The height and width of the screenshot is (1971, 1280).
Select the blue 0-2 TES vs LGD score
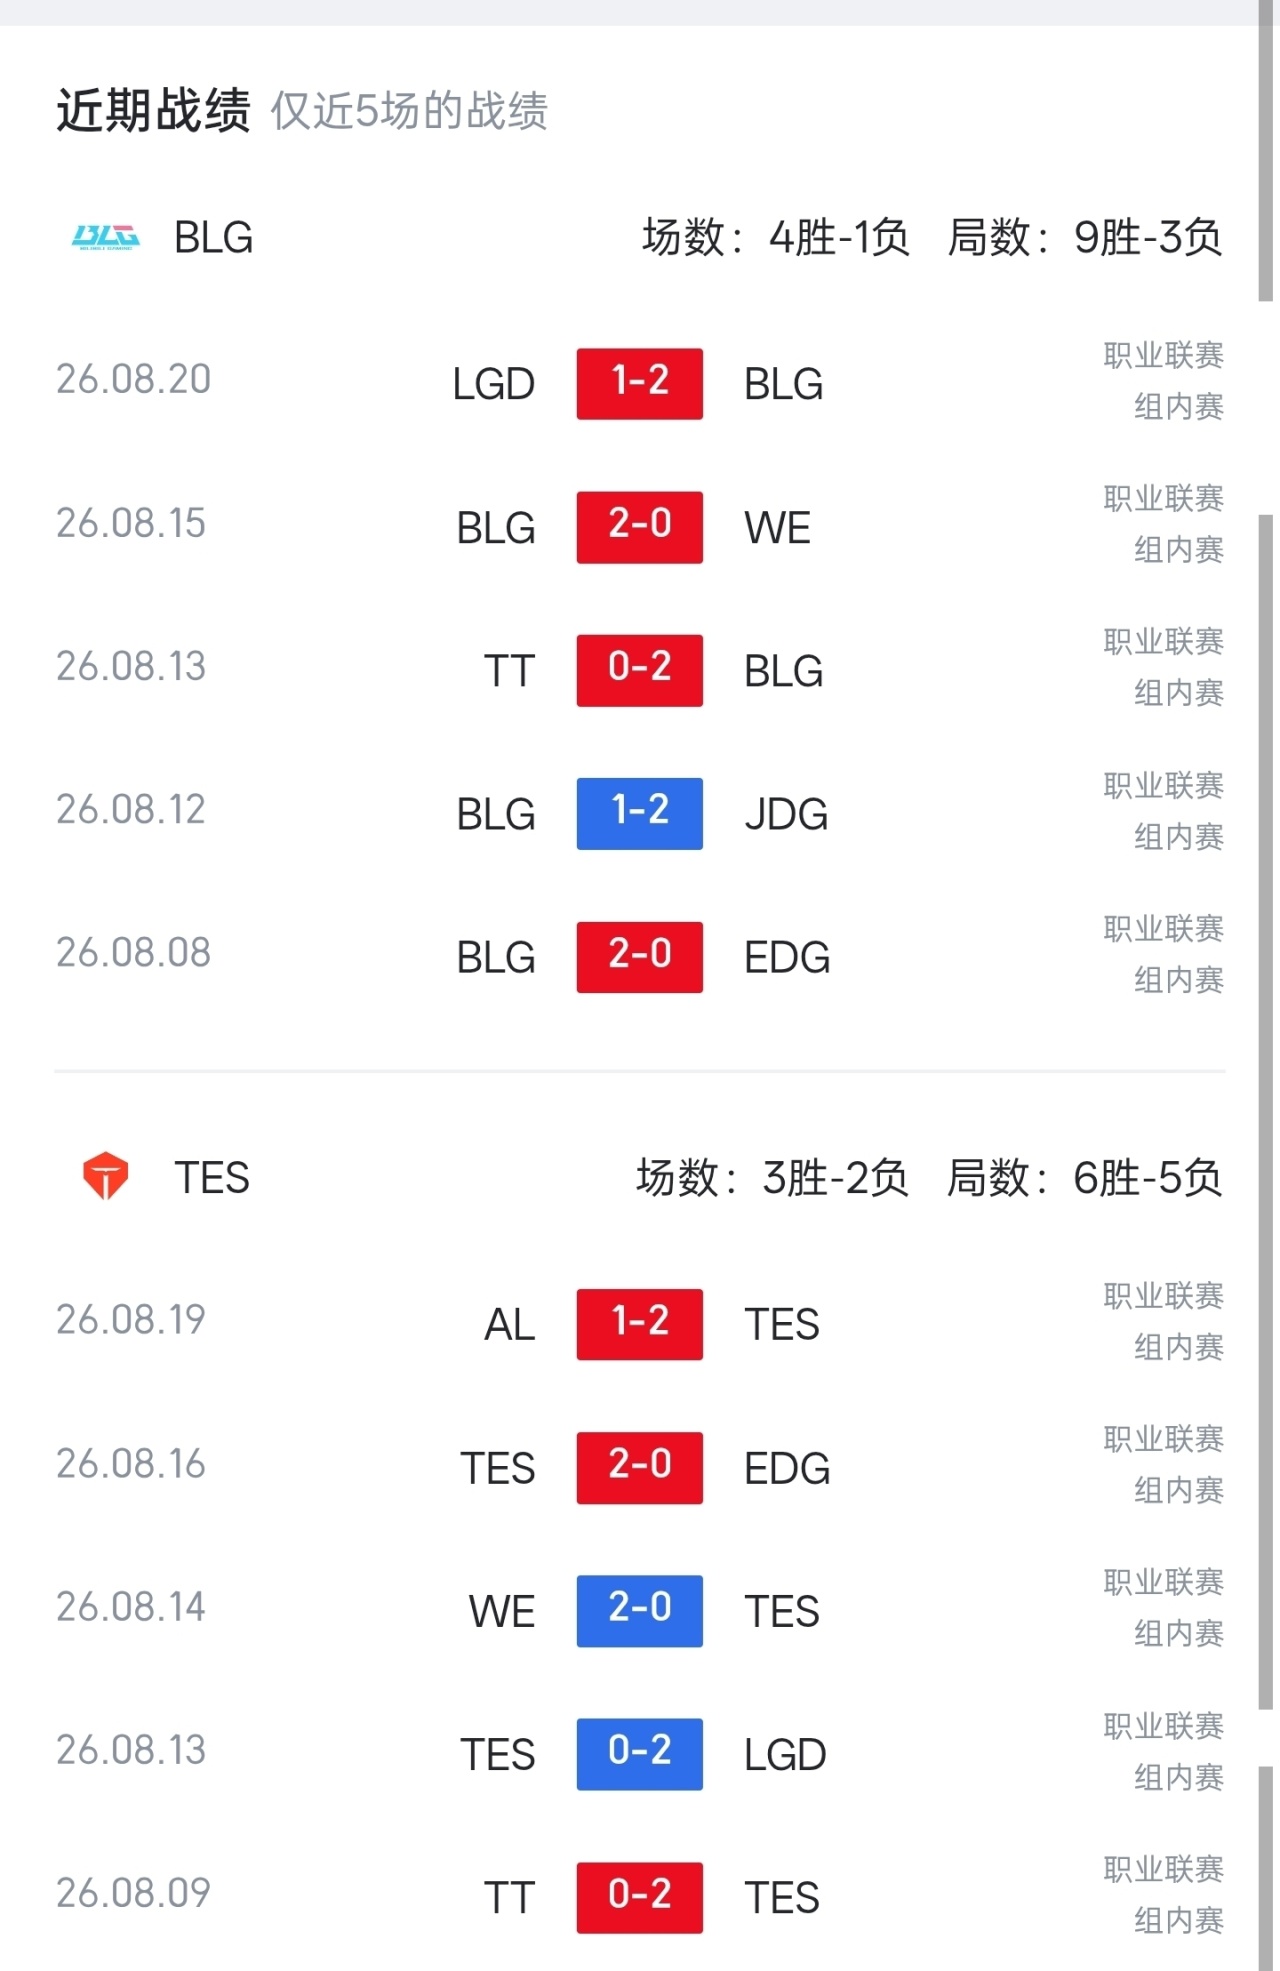tap(640, 1754)
